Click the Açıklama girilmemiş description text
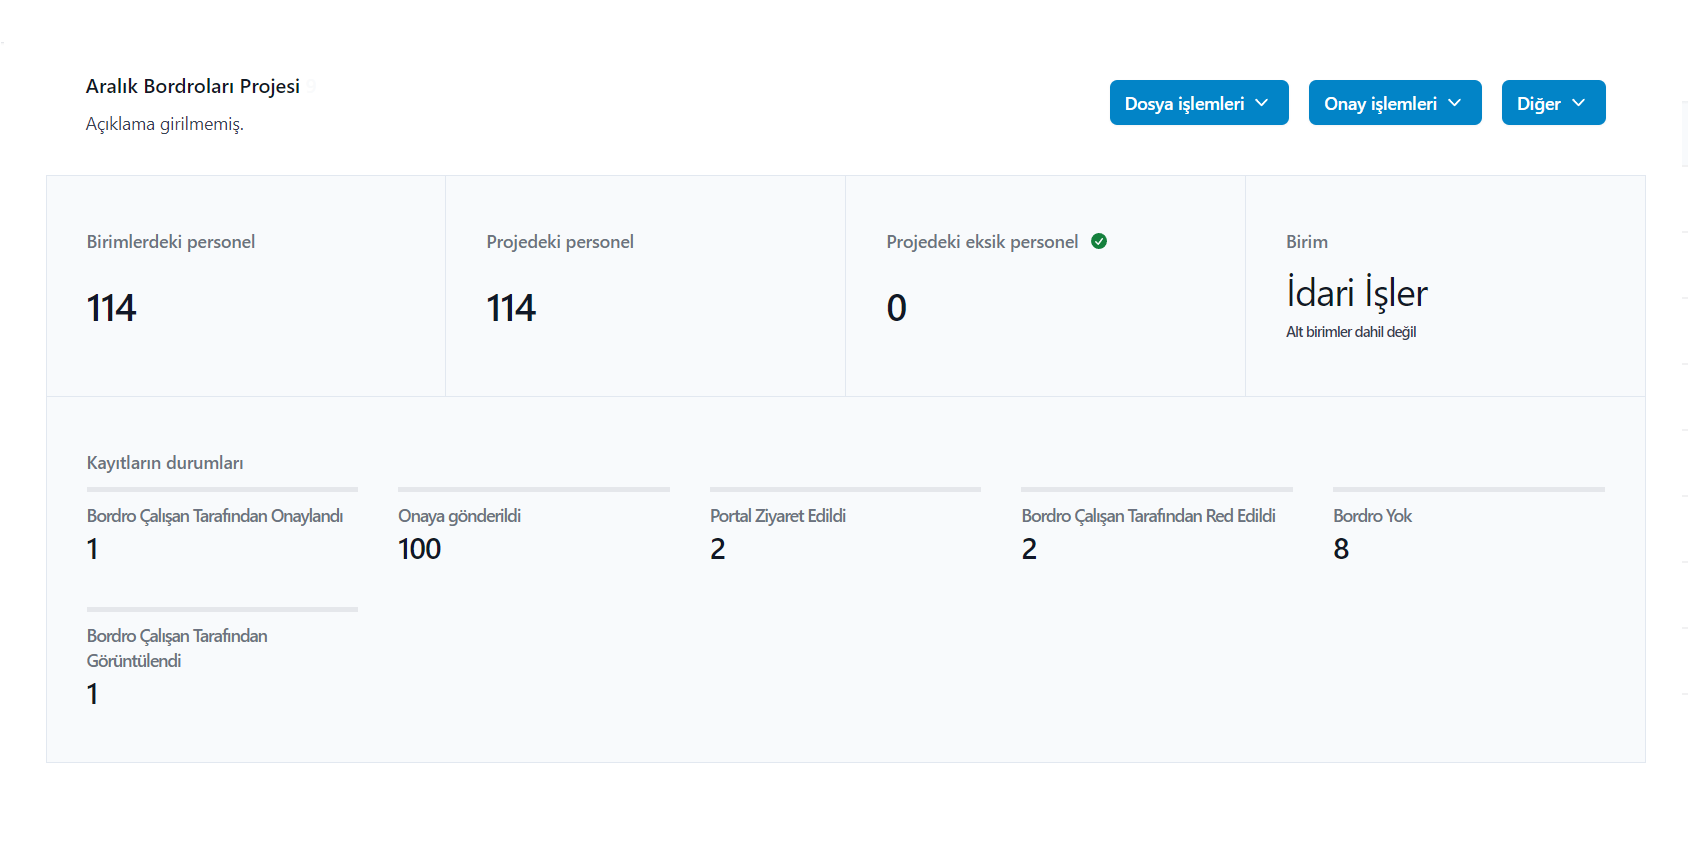1688x856 pixels. point(165,124)
